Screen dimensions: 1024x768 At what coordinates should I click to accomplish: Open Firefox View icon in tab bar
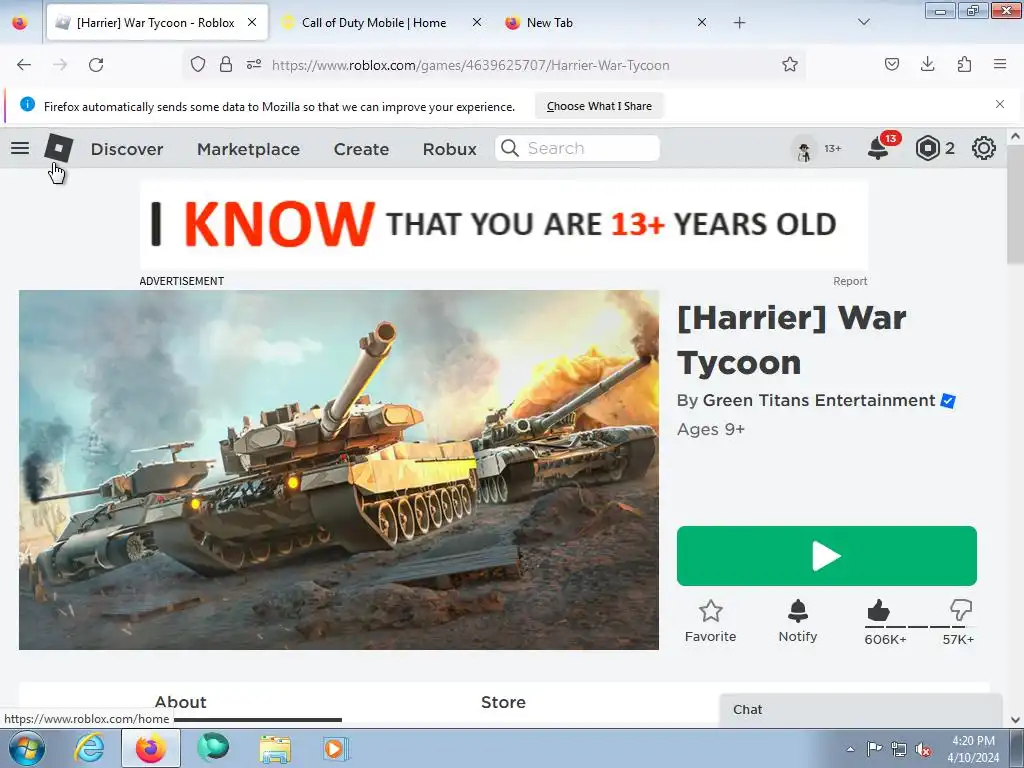click(x=20, y=23)
